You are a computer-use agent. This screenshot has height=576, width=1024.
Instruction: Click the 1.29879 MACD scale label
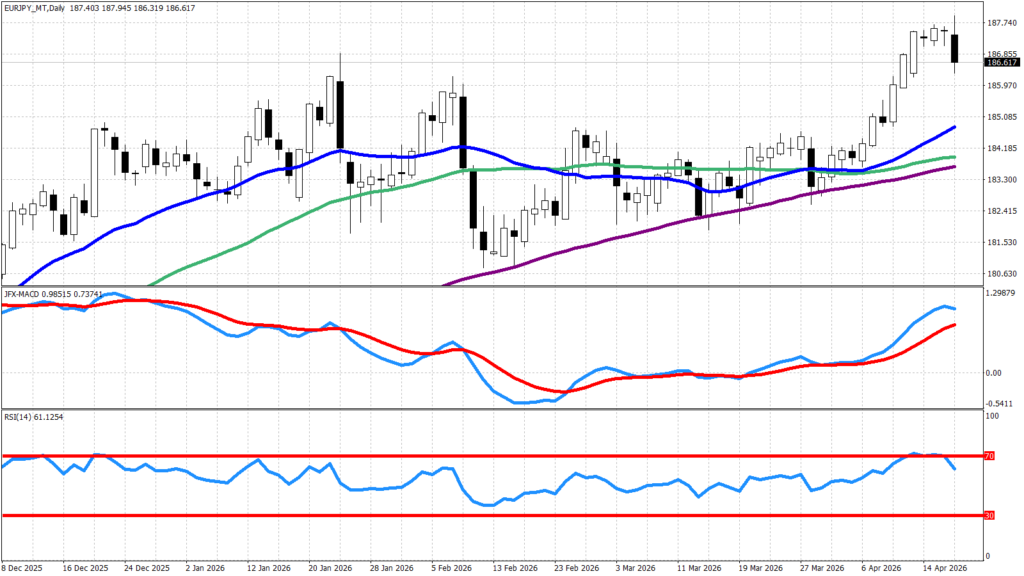[x=1002, y=295]
